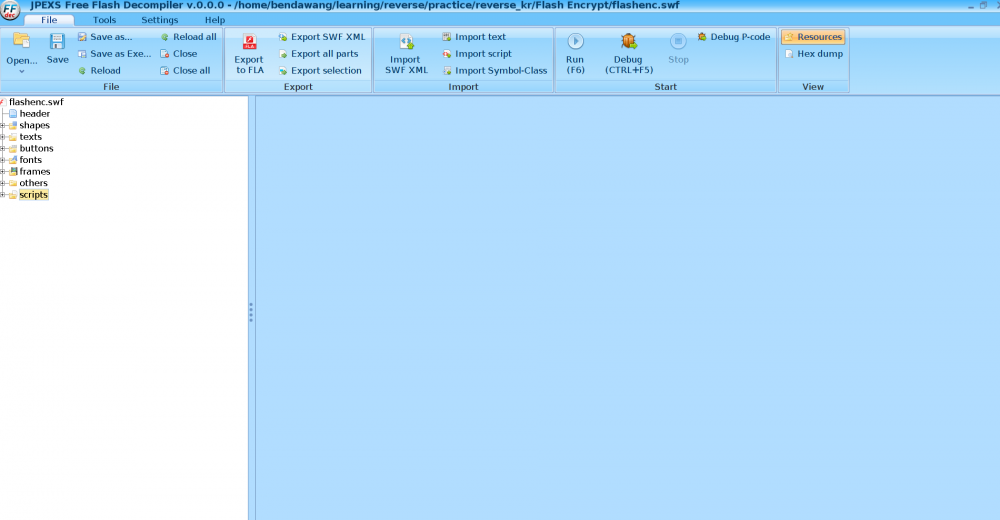Click Close all in File group
Image resolution: width=1000 pixels, height=520 pixels.
(185, 71)
